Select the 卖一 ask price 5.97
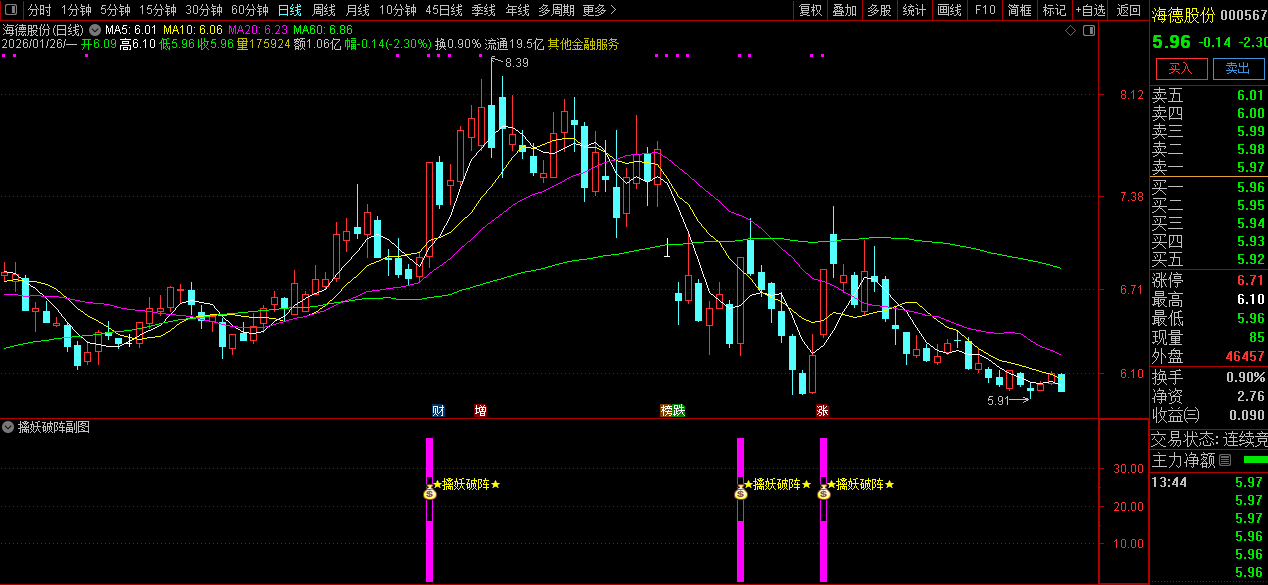1268x585 pixels. [1250, 167]
